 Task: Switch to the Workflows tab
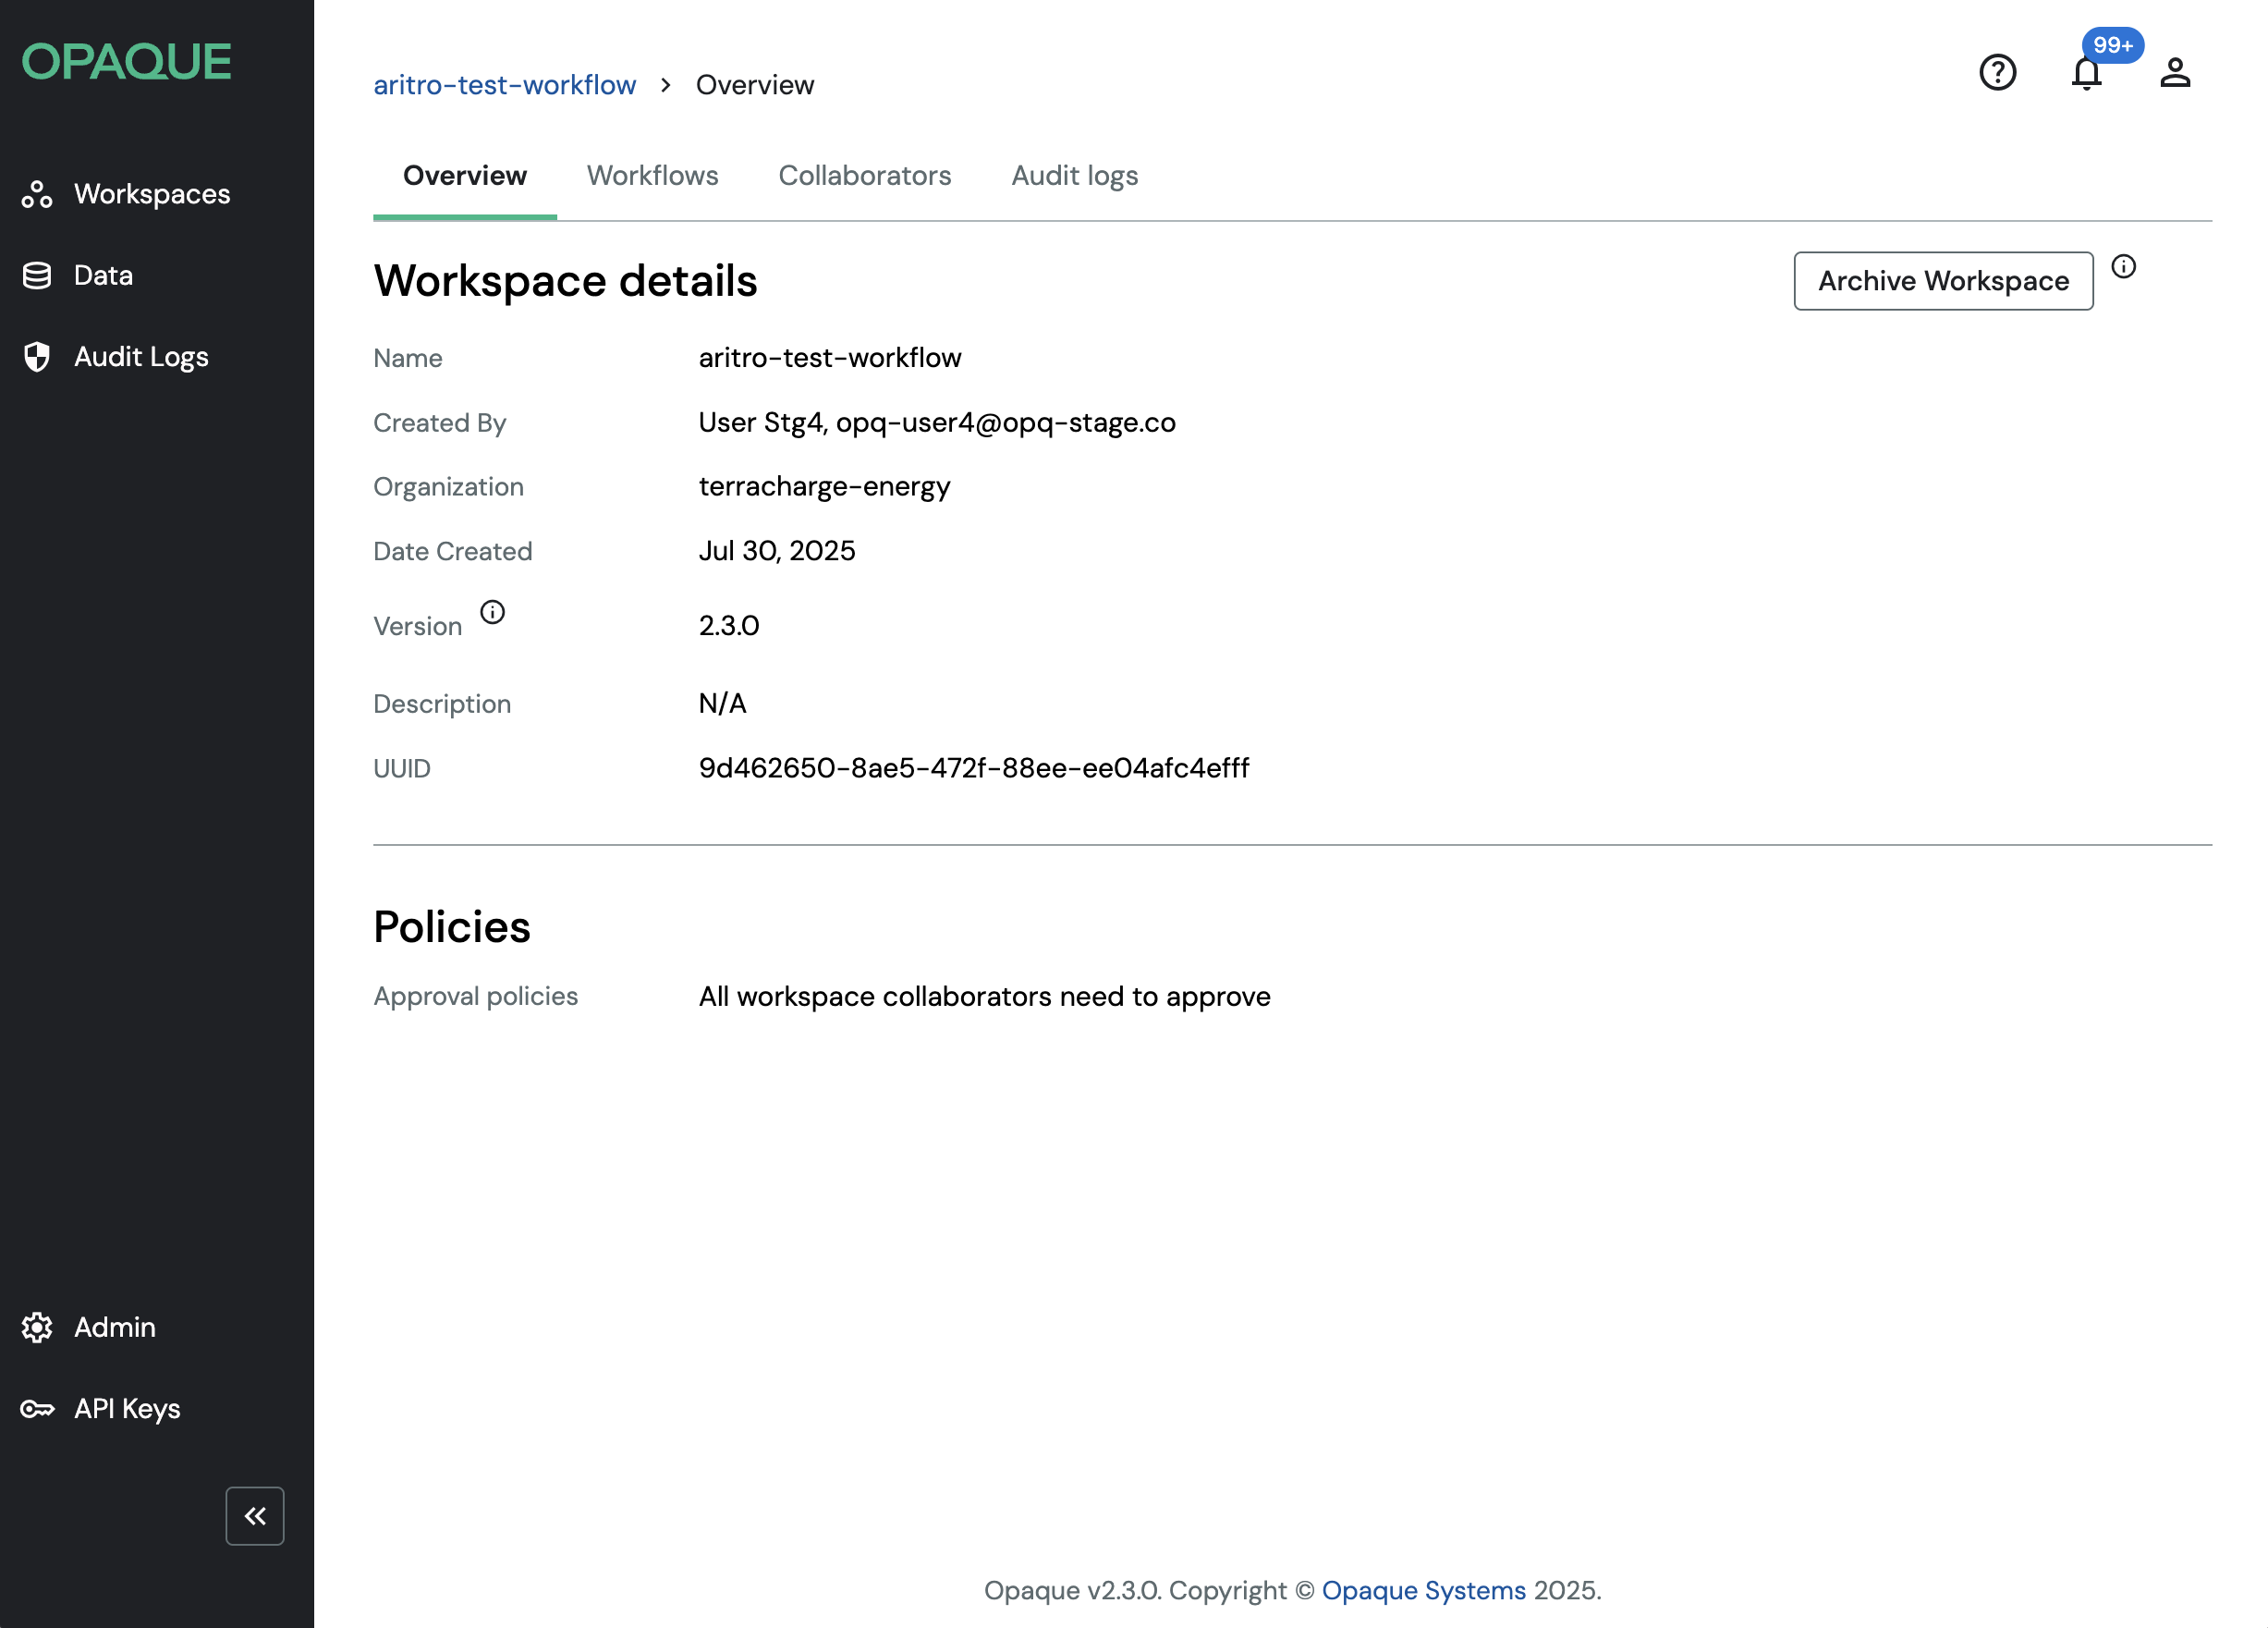pos(652,176)
